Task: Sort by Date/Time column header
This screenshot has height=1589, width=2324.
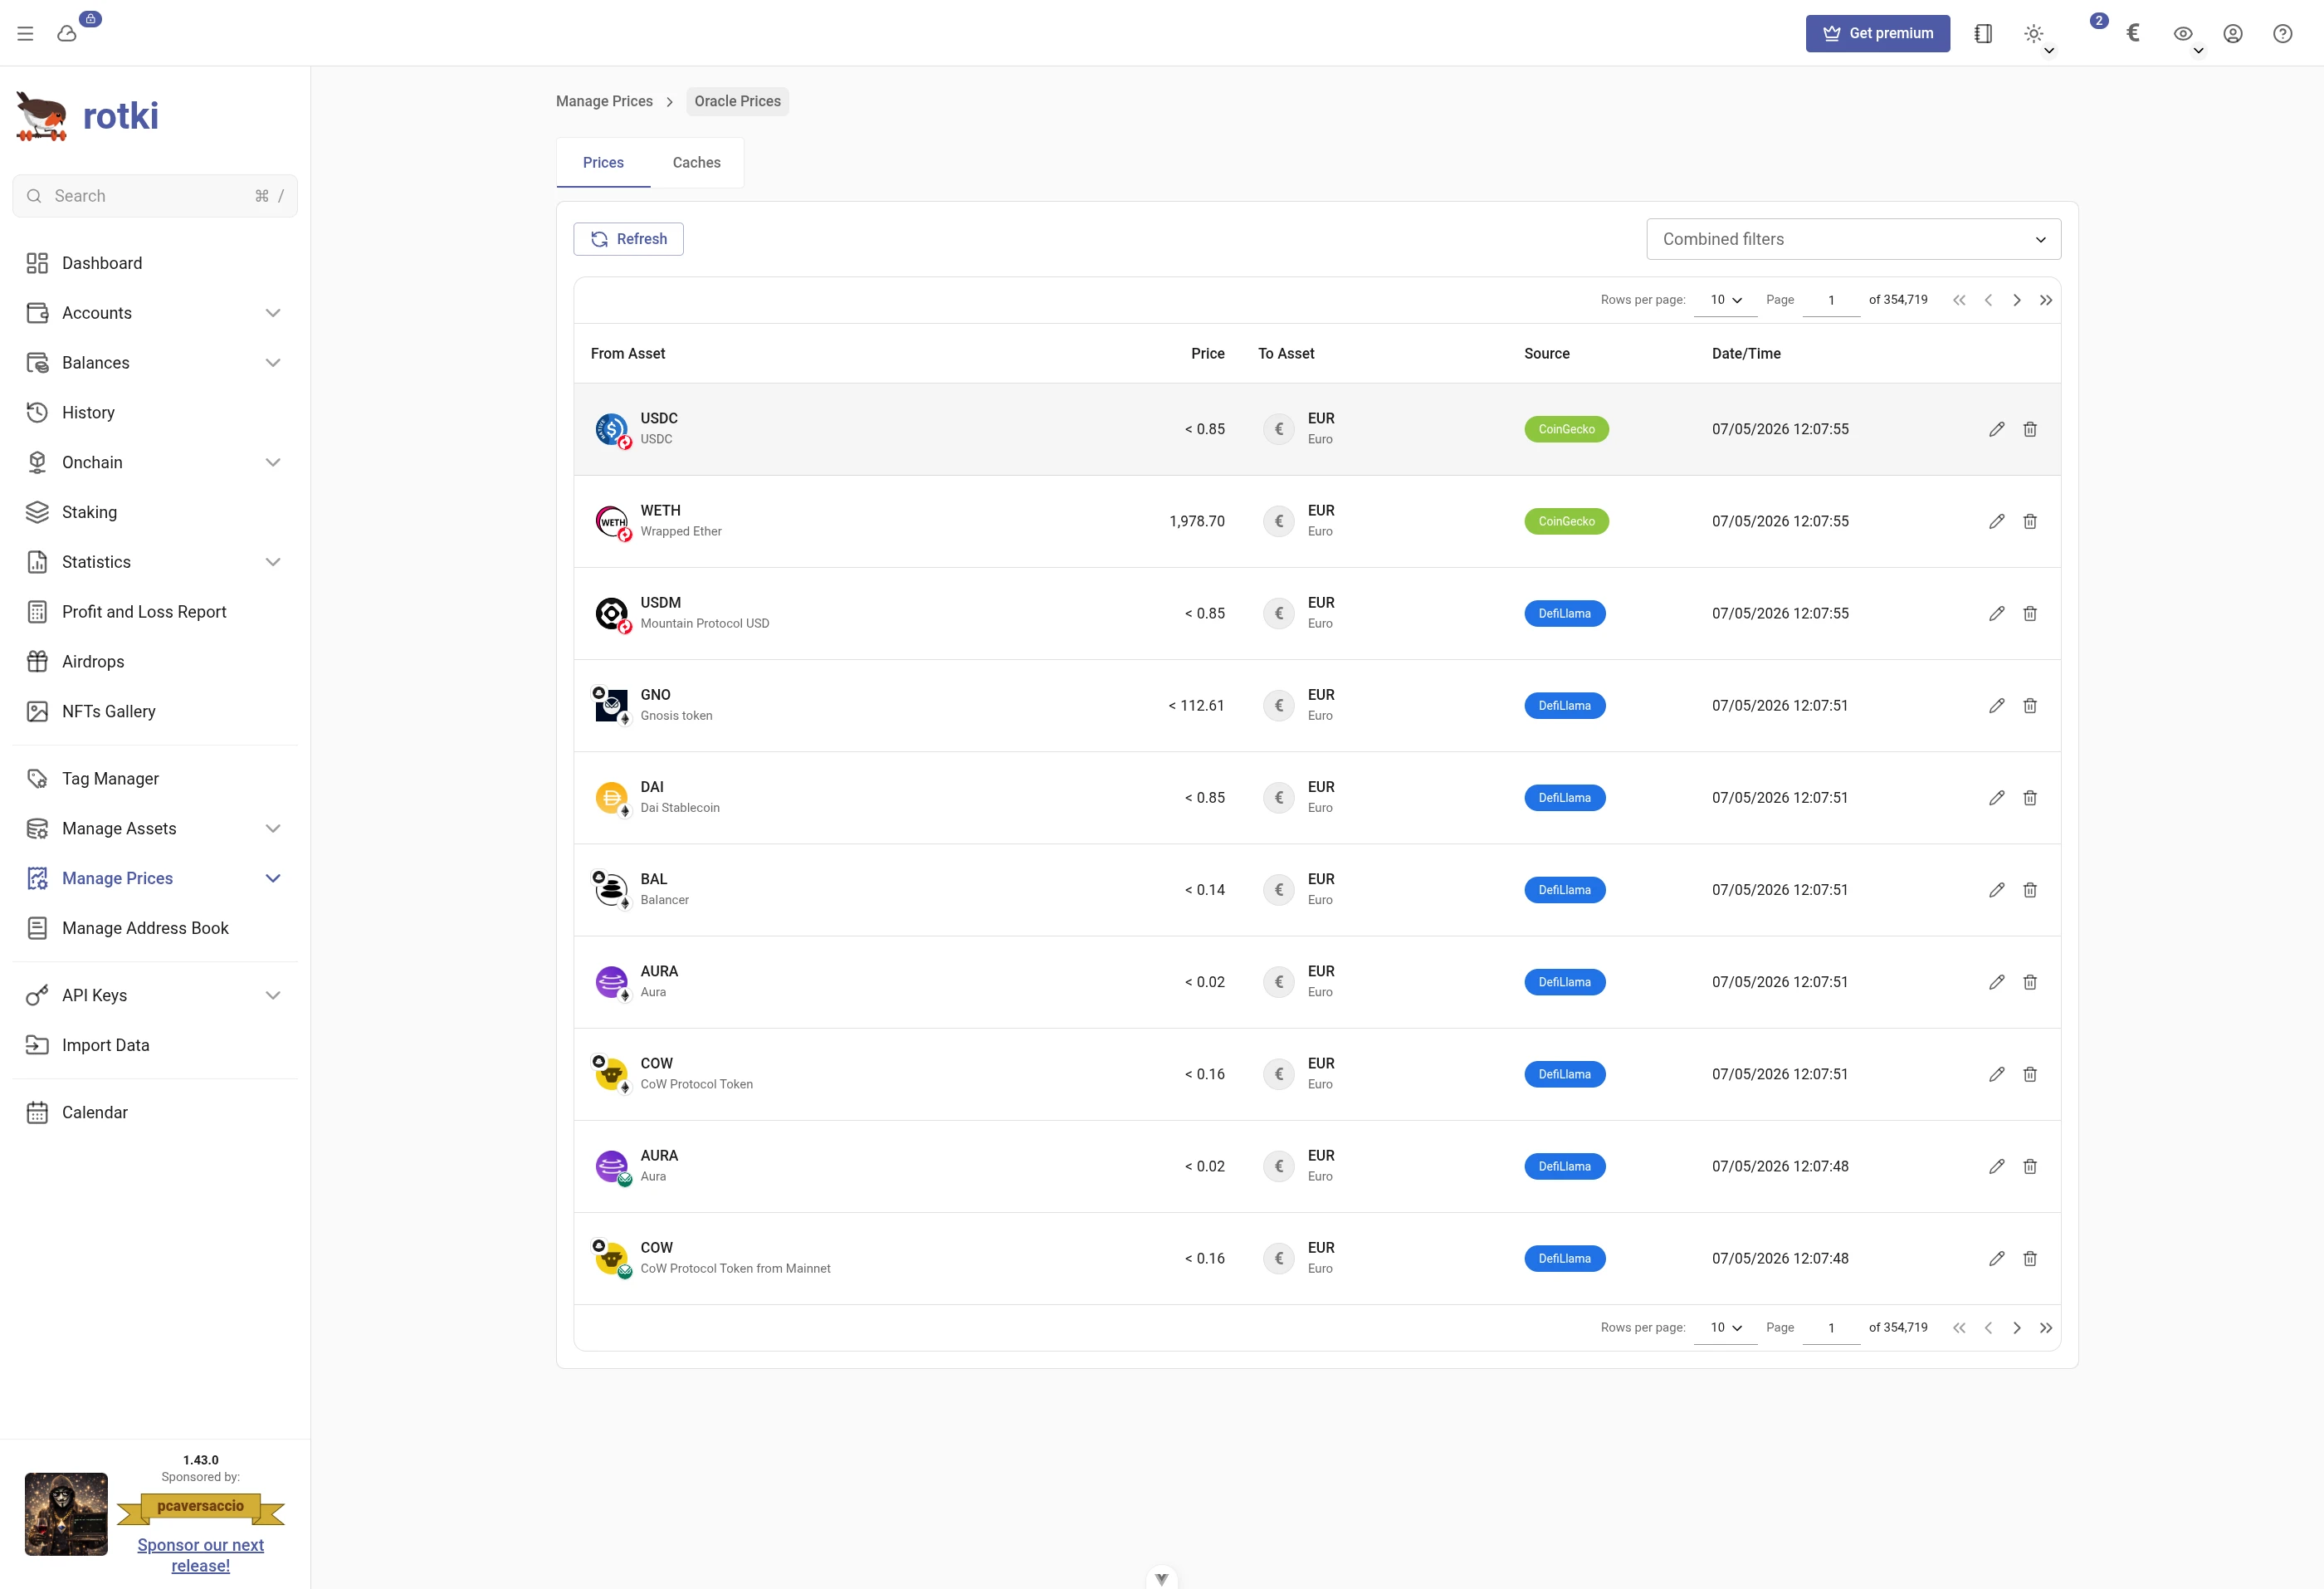Action: click(x=1746, y=354)
